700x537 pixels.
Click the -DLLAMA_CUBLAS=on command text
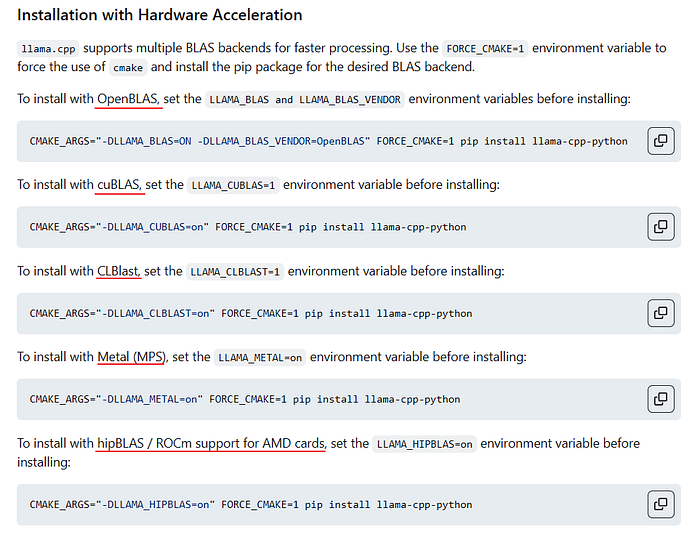tap(153, 227)
